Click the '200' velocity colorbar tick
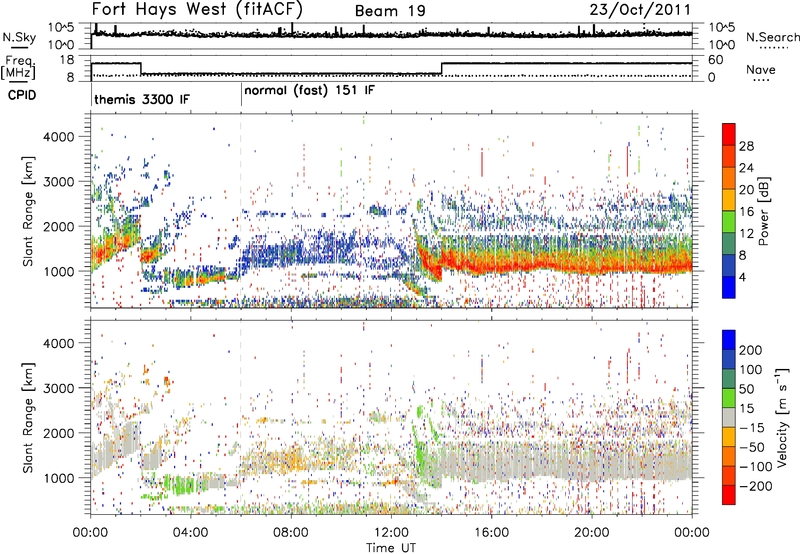The height and width of the screenshot is (554, 800). tap(751, 350)
